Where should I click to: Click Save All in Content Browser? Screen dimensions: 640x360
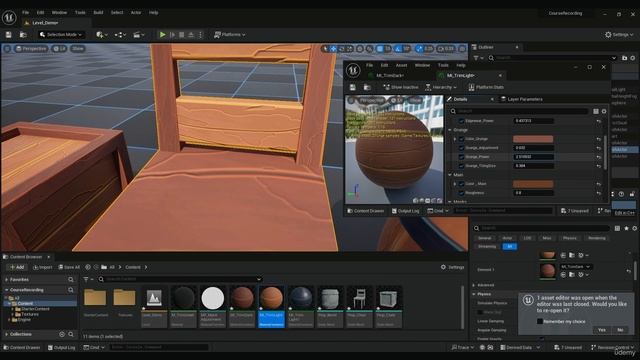click(69, 267)
